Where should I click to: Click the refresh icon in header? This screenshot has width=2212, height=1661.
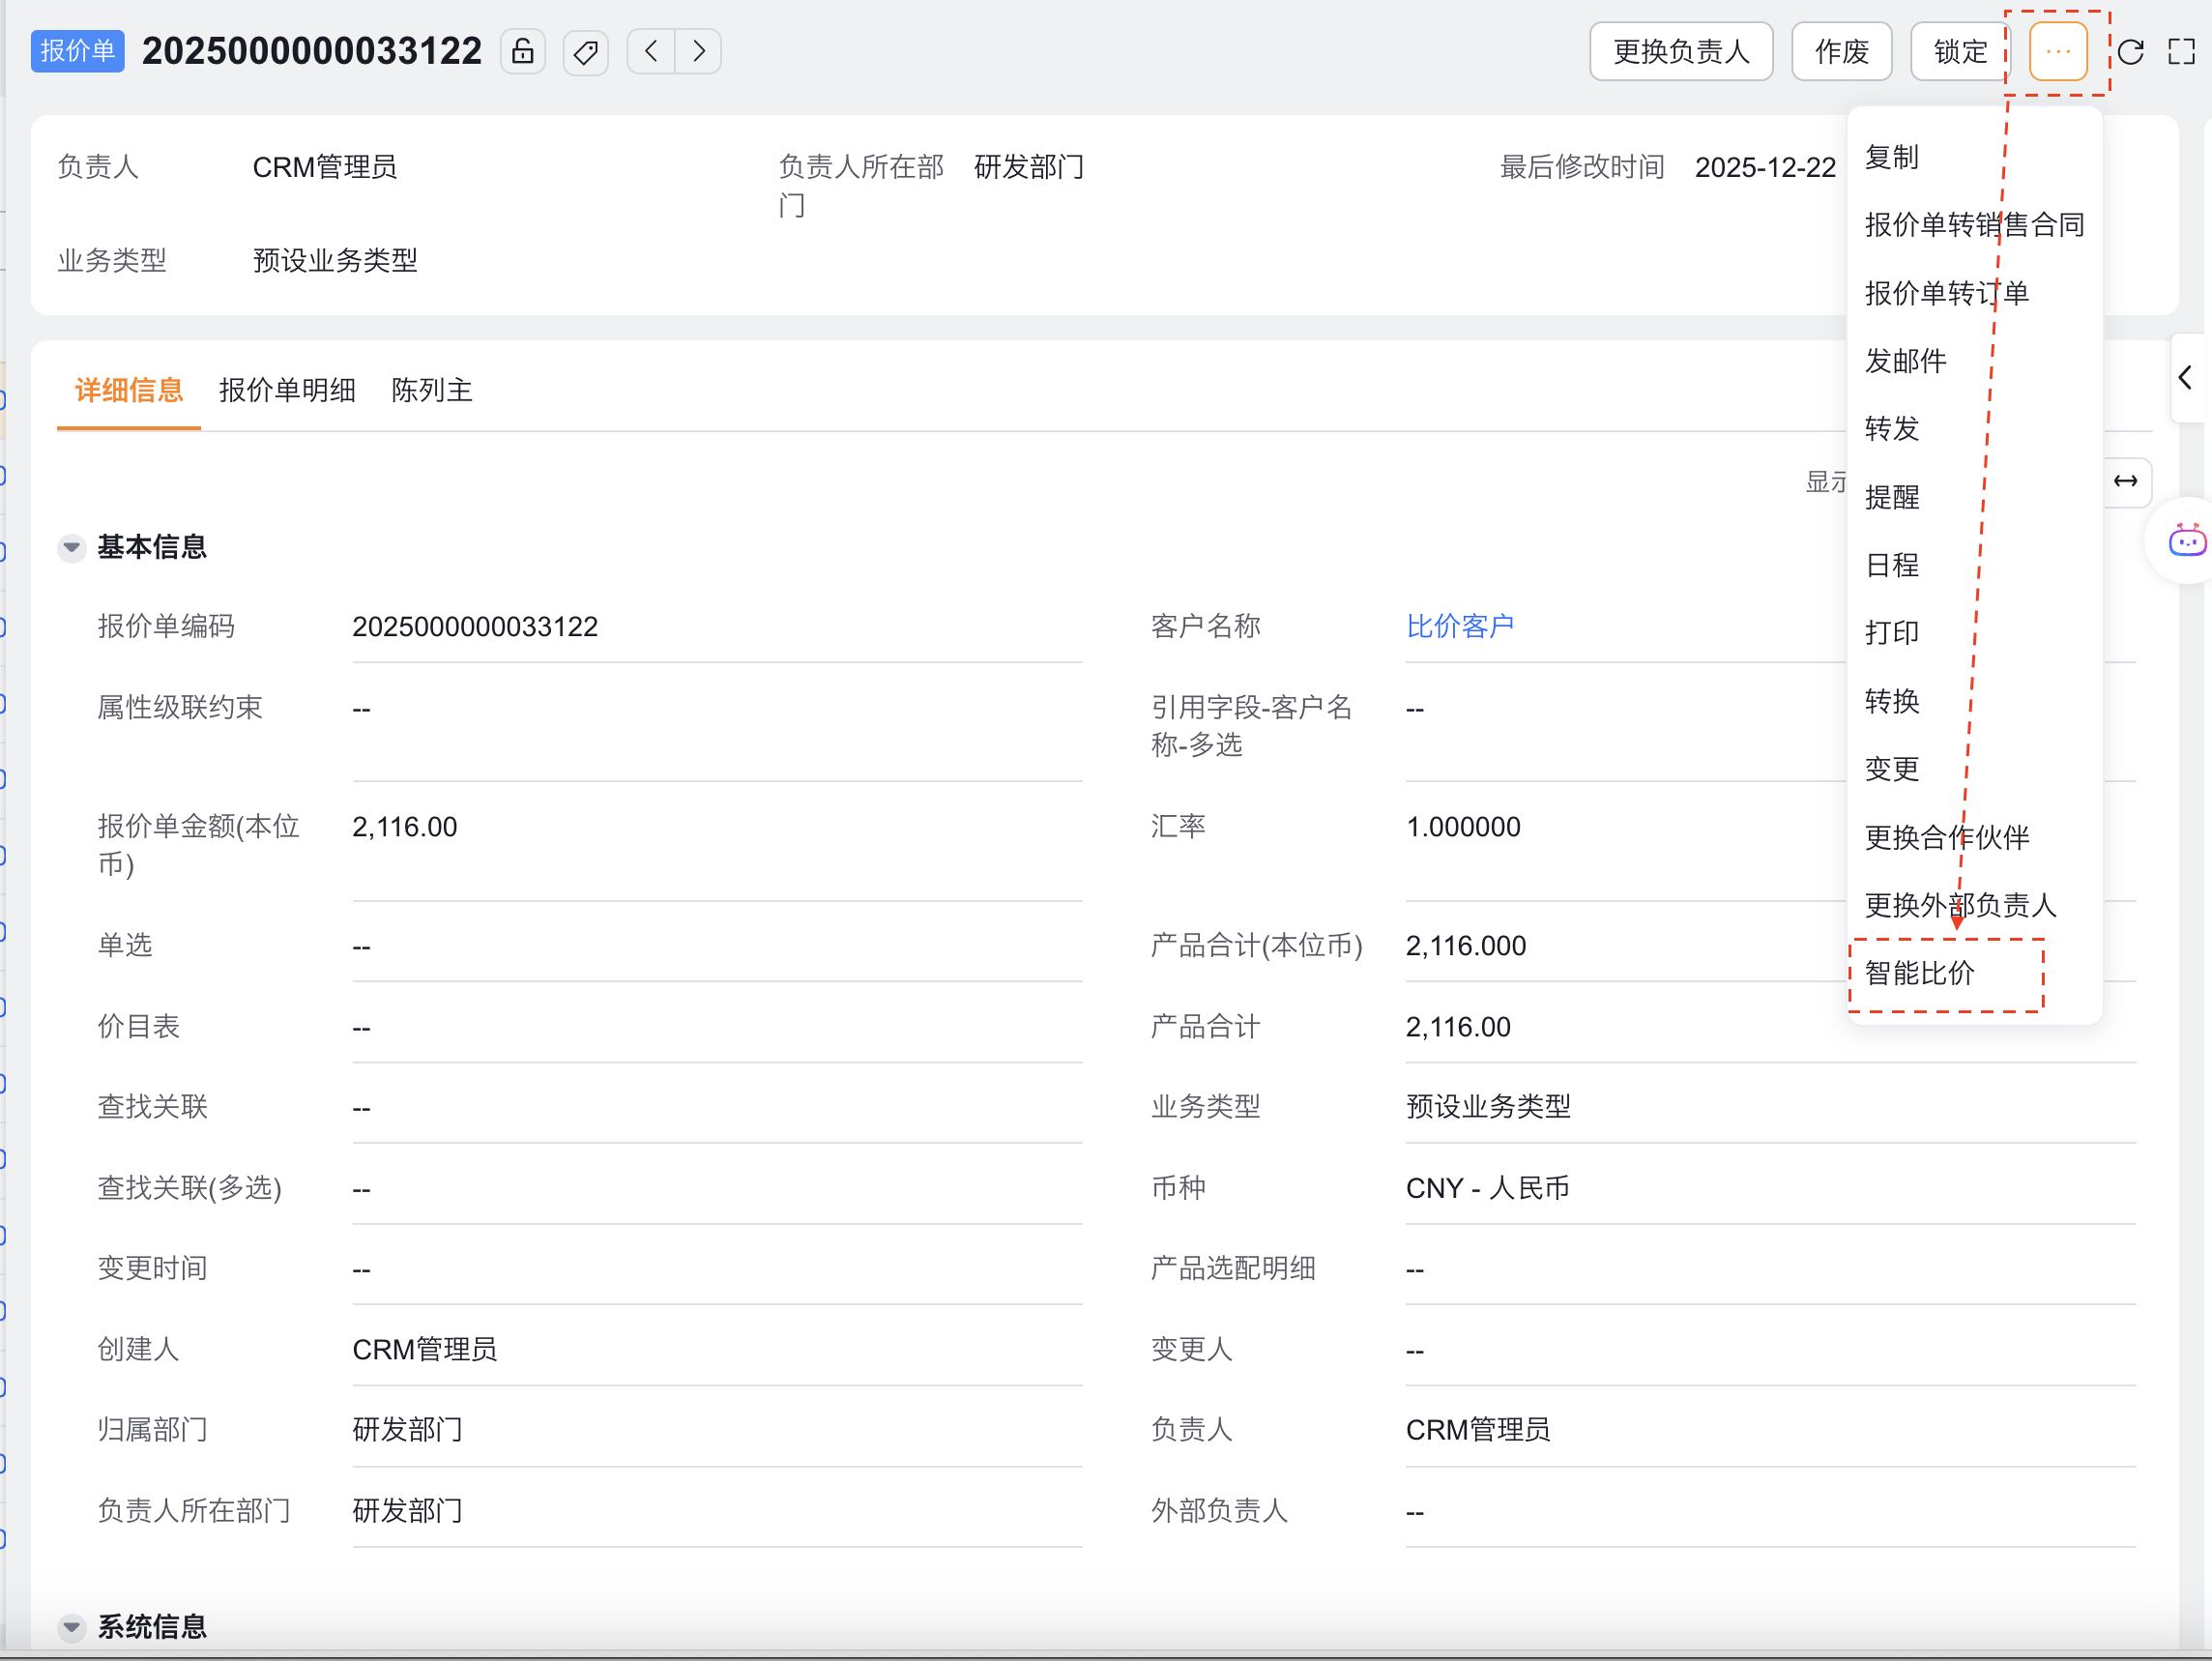pyautogui.click(x=2131, y=51)
